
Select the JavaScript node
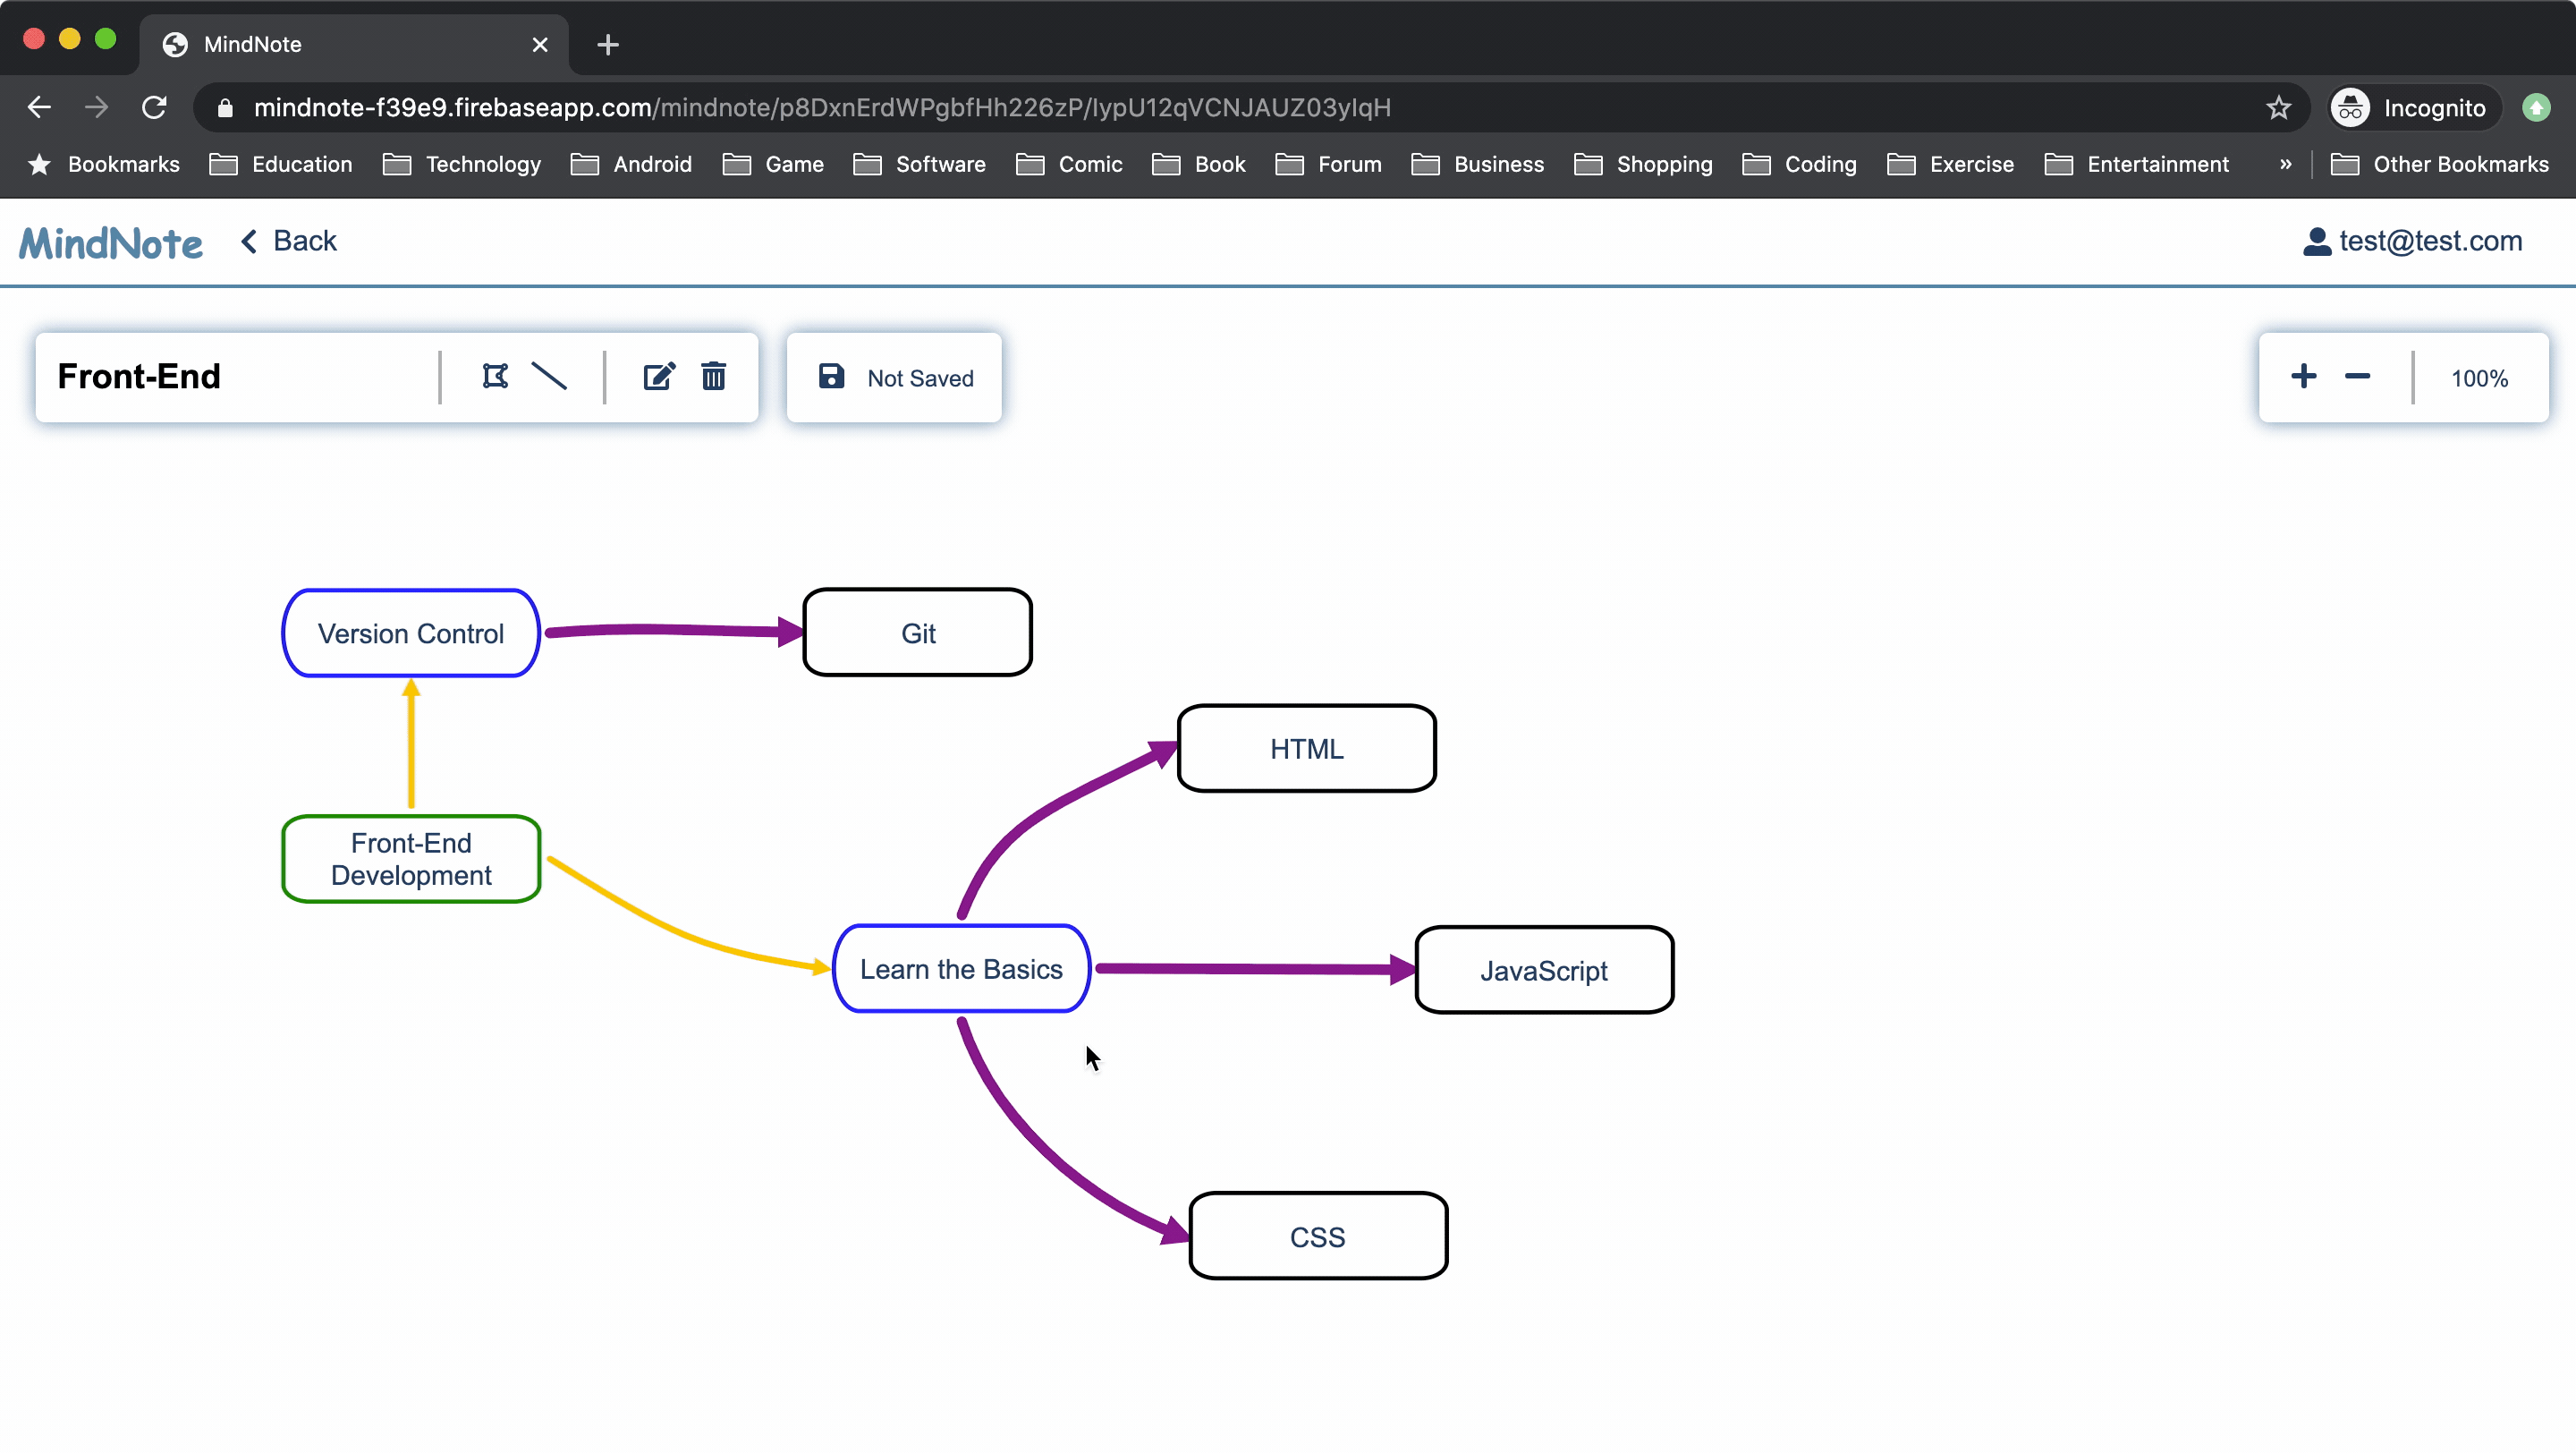[x=1544, y=970]
